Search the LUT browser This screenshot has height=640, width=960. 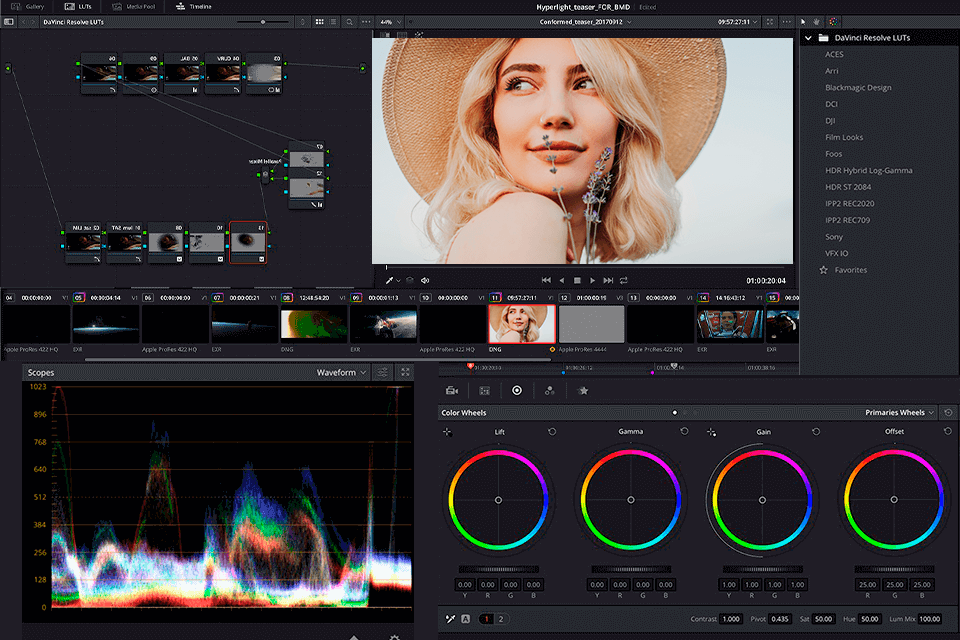349,22
